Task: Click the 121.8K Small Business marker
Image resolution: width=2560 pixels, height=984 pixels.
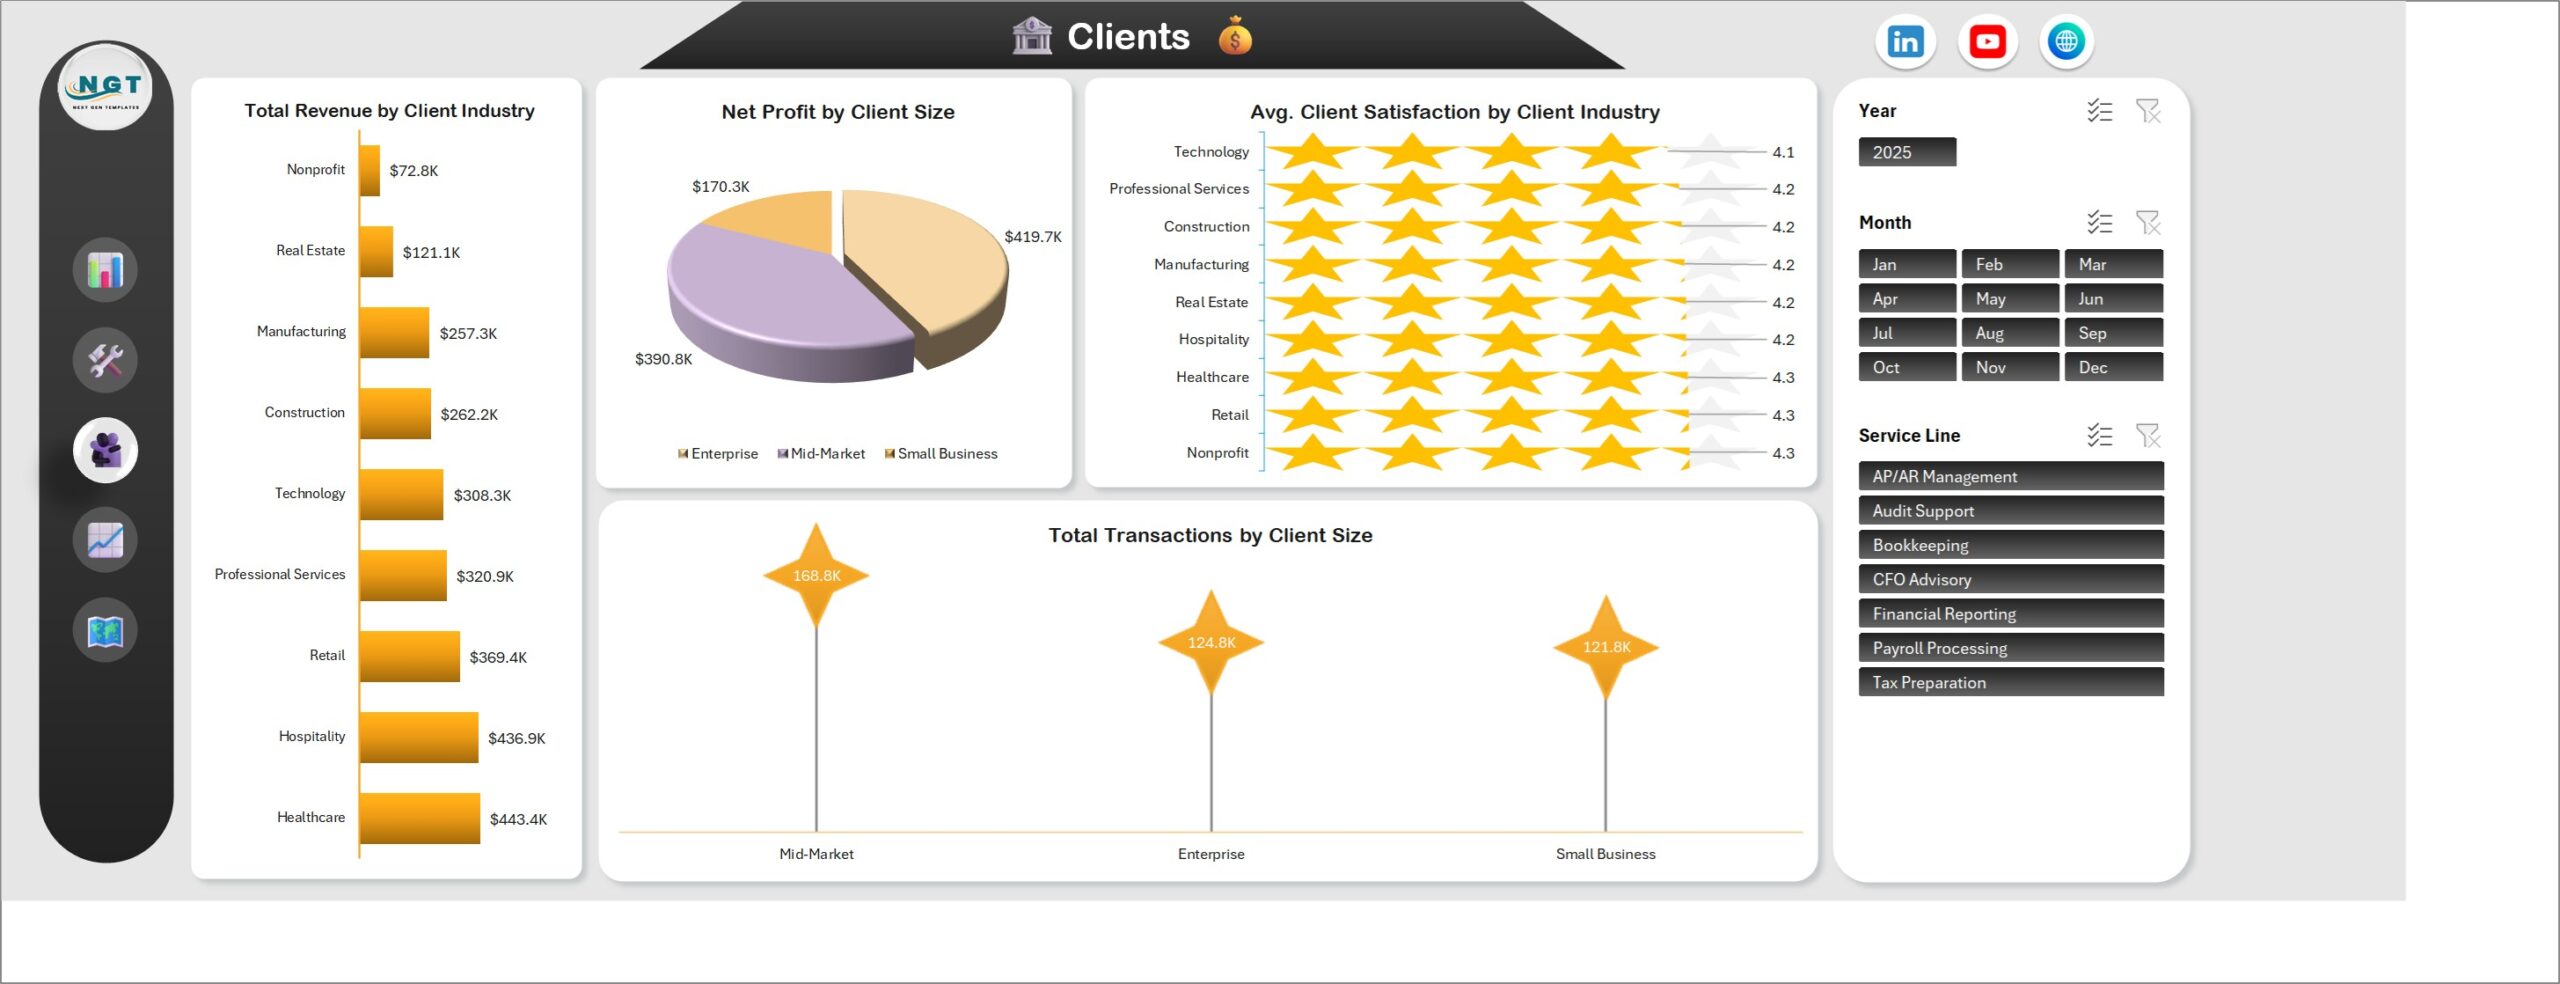Action: click(x=1606, y=647)
